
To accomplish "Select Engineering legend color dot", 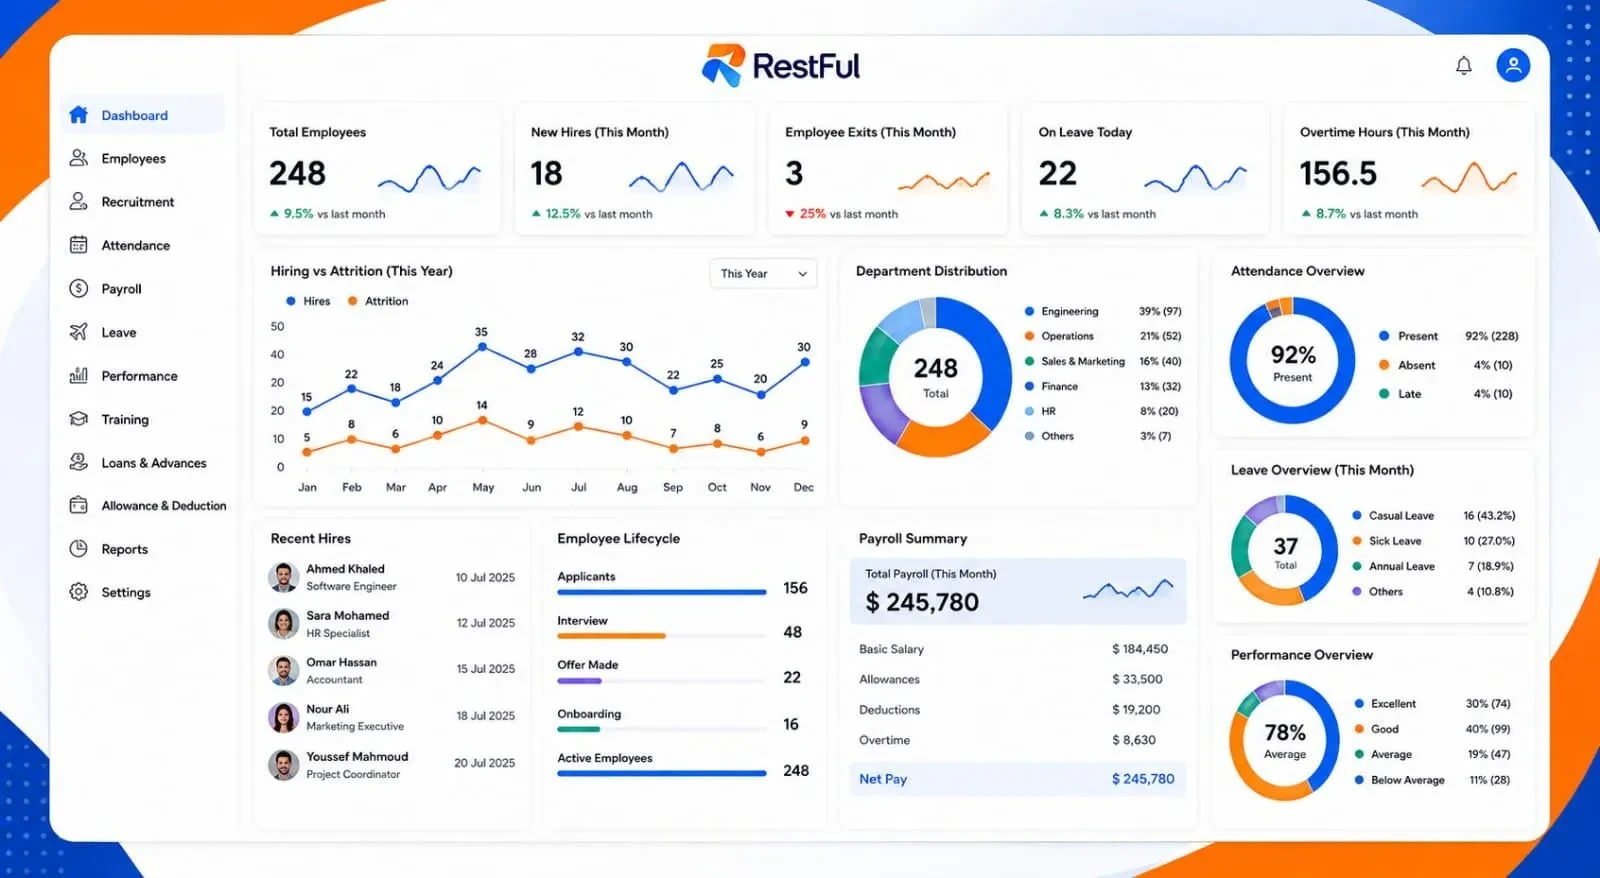I will click(1029, 311).
